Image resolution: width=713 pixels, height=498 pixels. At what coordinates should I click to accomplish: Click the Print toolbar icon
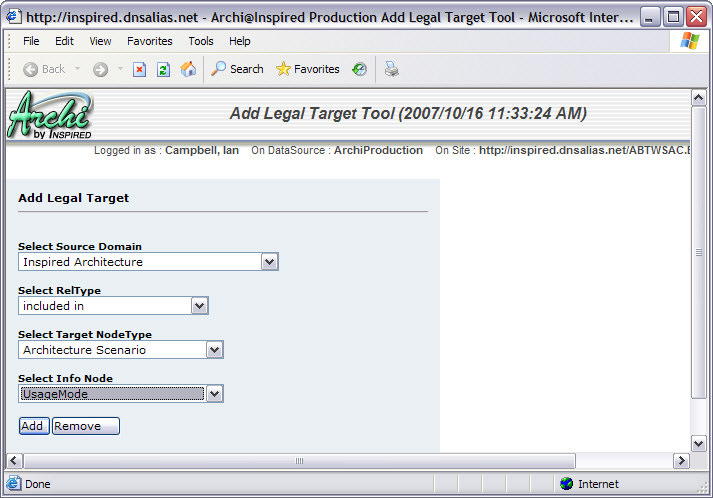pyautogui.click(x=391, y=69)
